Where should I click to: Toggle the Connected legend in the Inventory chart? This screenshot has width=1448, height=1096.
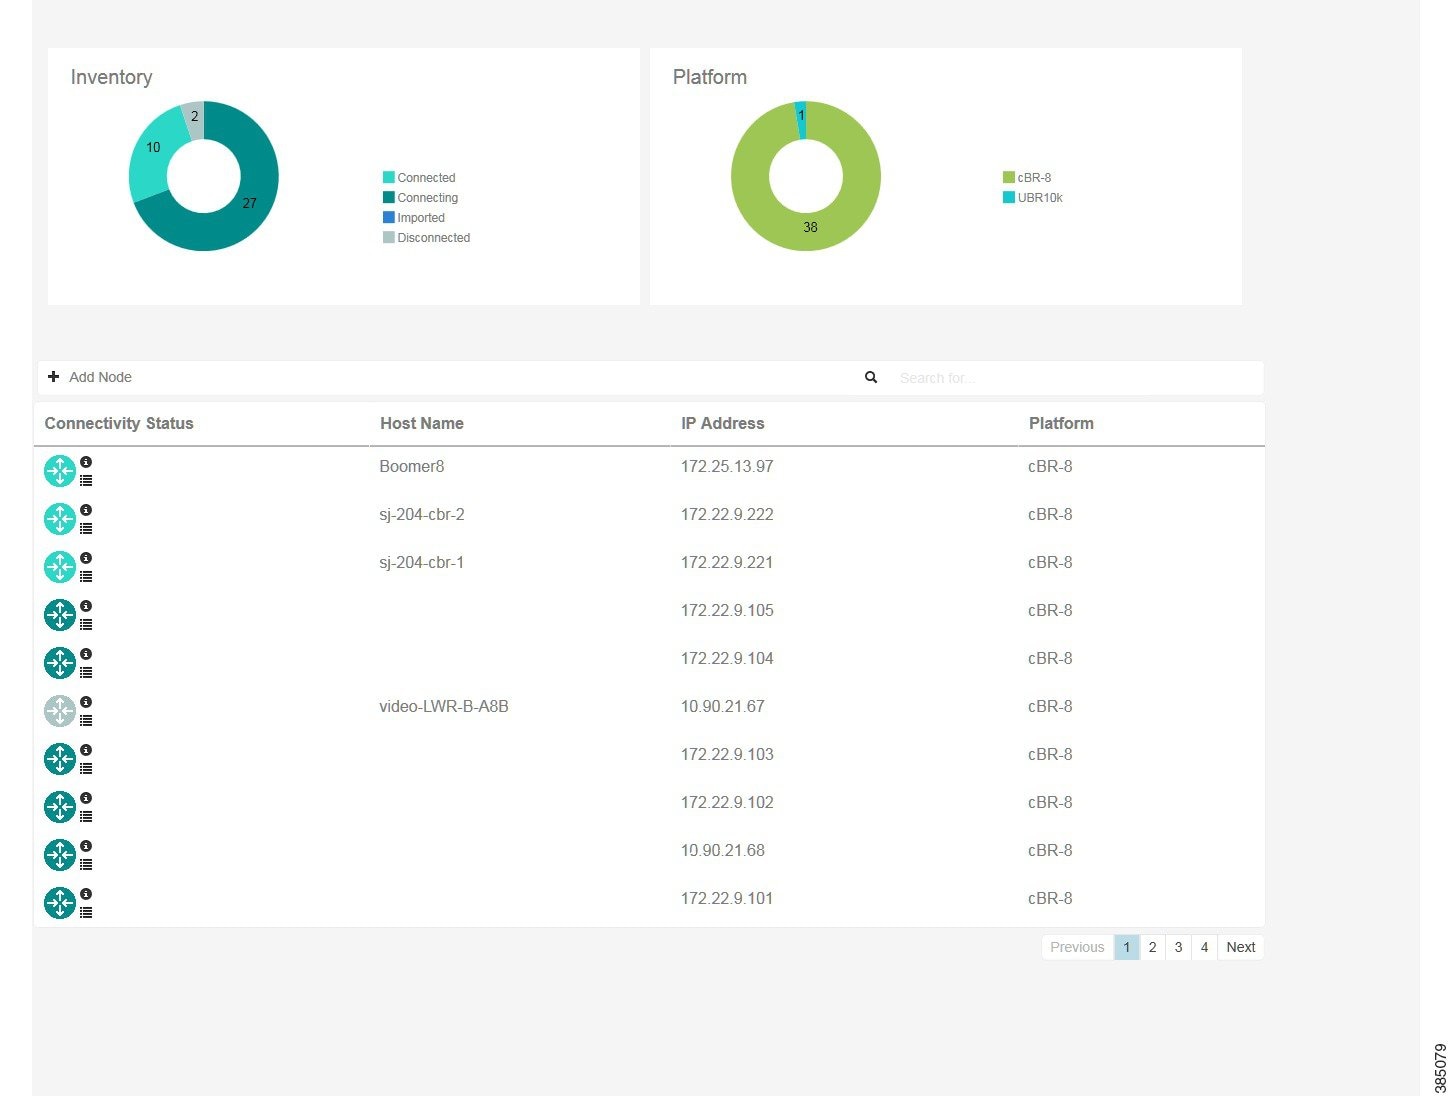419,177
